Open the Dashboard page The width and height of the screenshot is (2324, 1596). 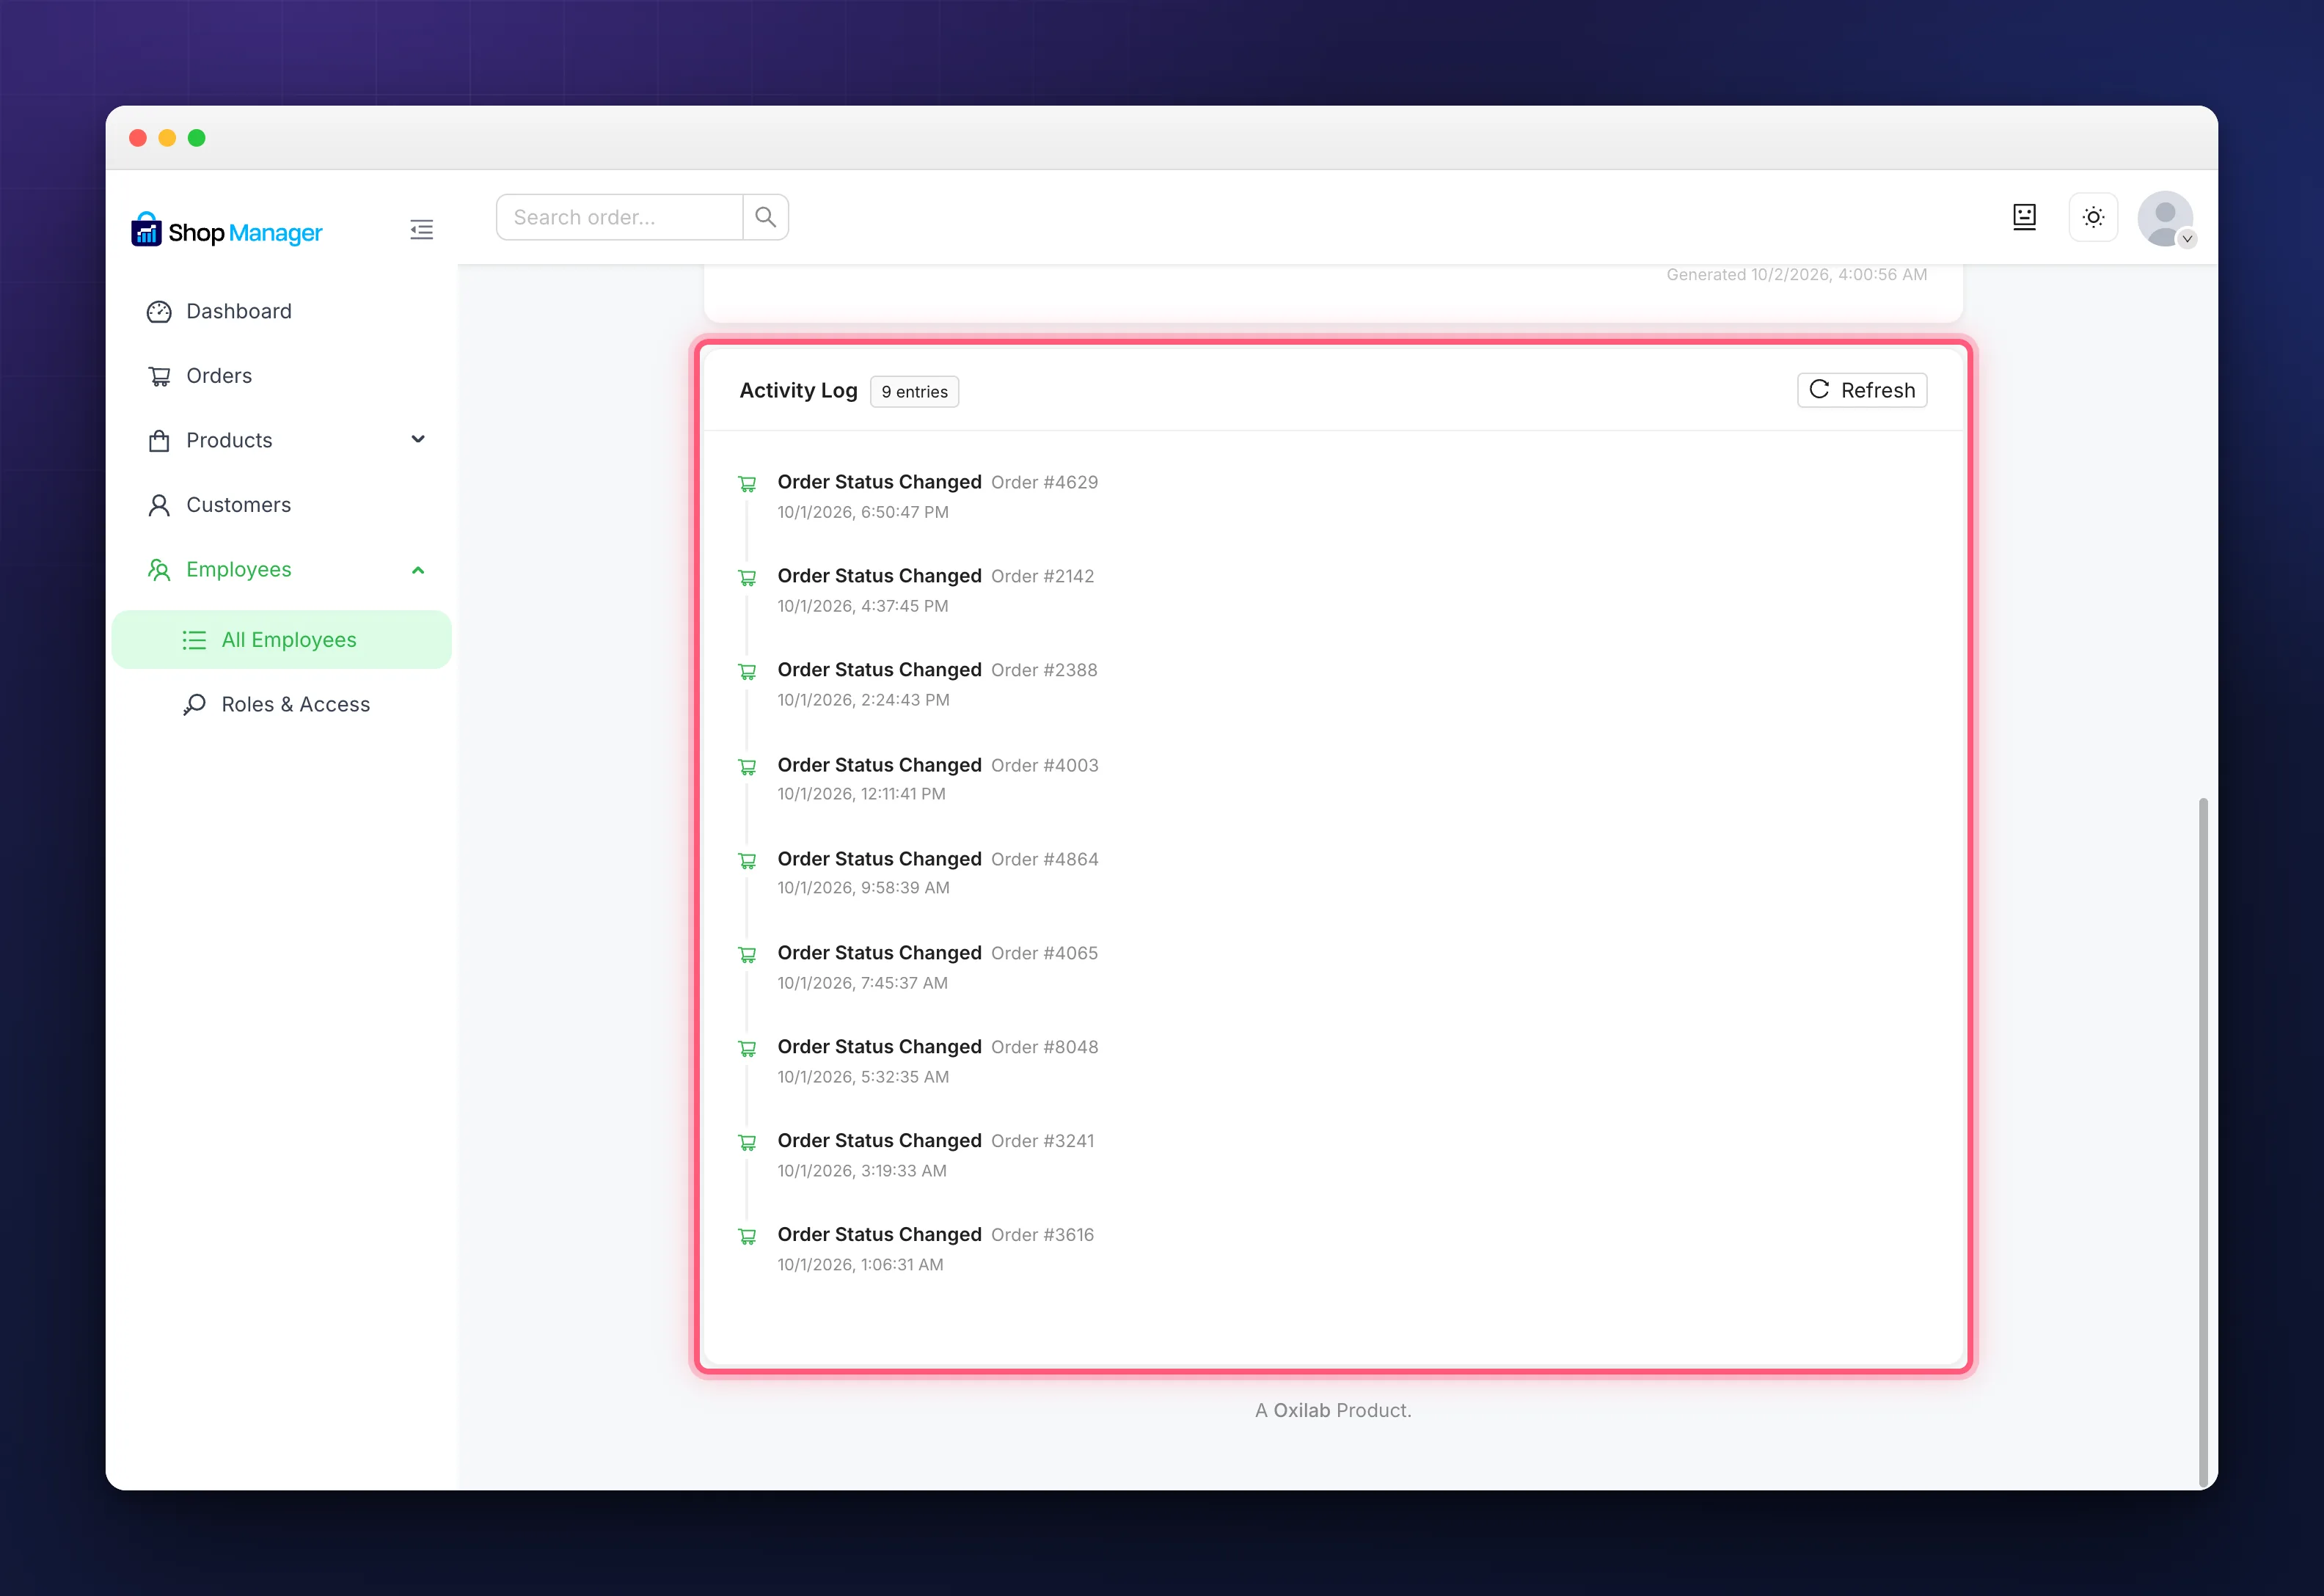point(282,311)
